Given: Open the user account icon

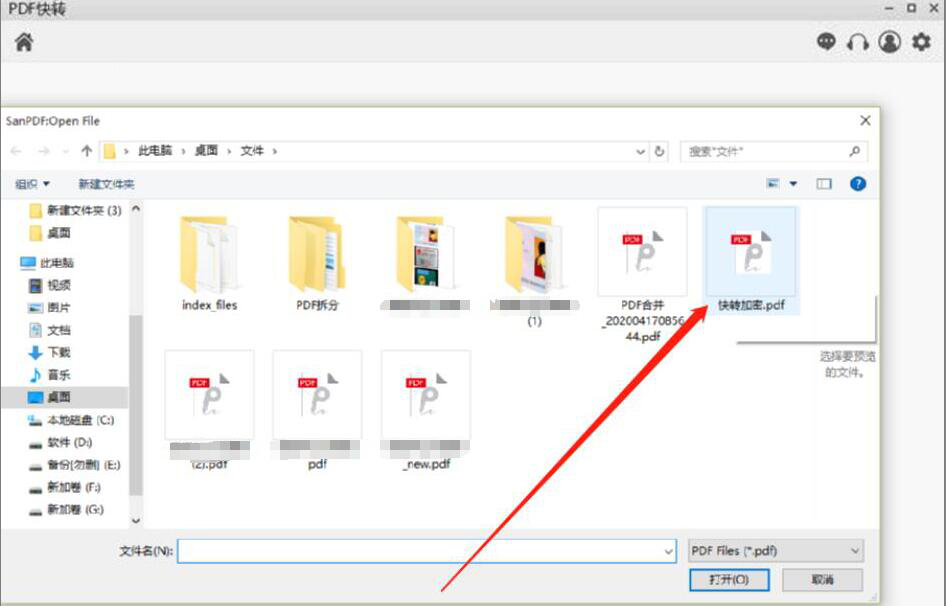Looking at the screenshot, I should pyautogui.click(x=889, y=42).
